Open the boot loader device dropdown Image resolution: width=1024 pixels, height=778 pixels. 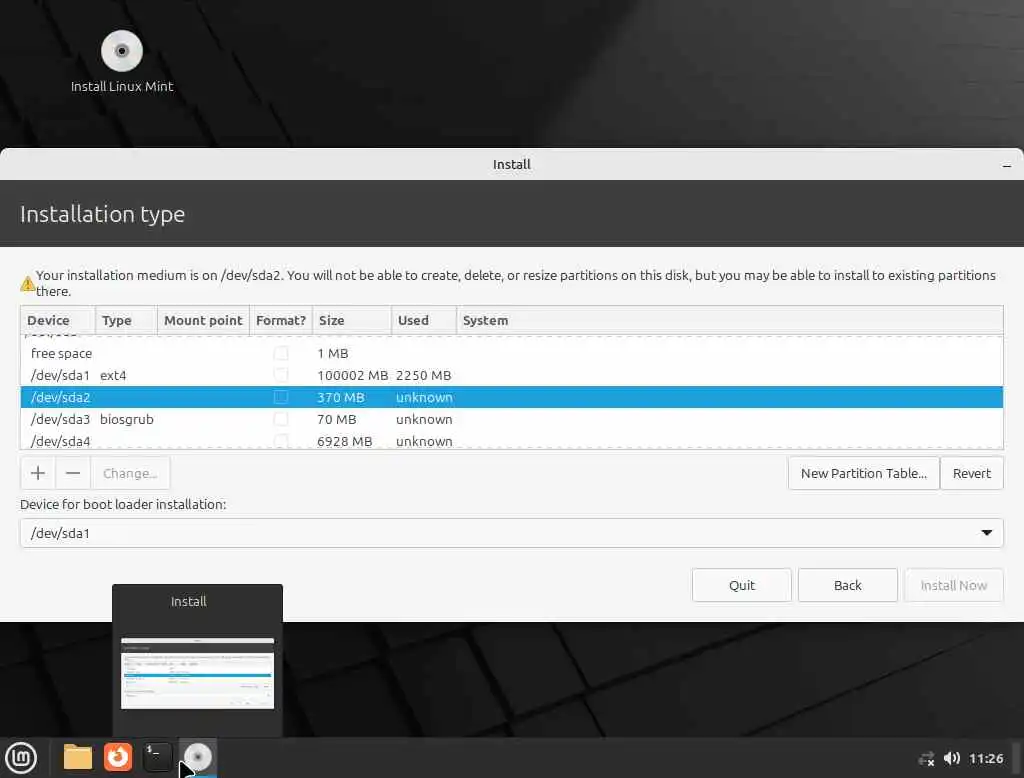(511, 533)
